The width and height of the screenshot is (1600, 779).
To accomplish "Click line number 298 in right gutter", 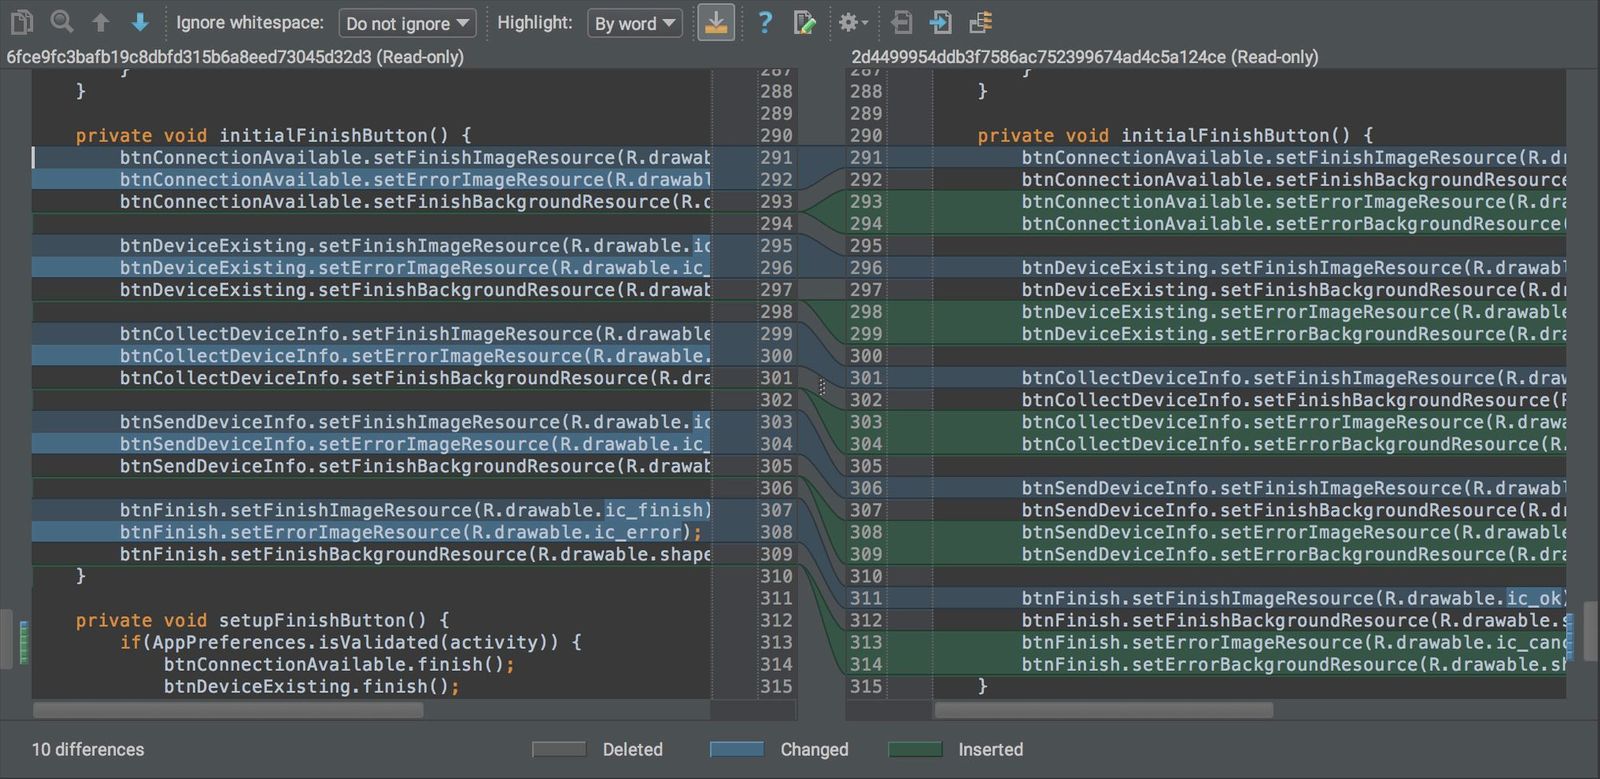I will coord(866,312).
